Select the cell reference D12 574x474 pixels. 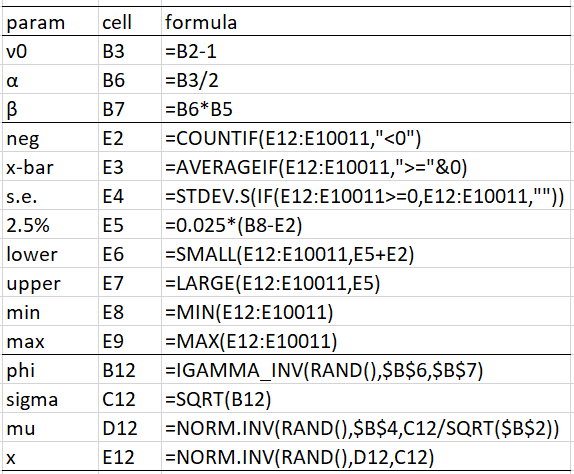[x=130, y=428]
